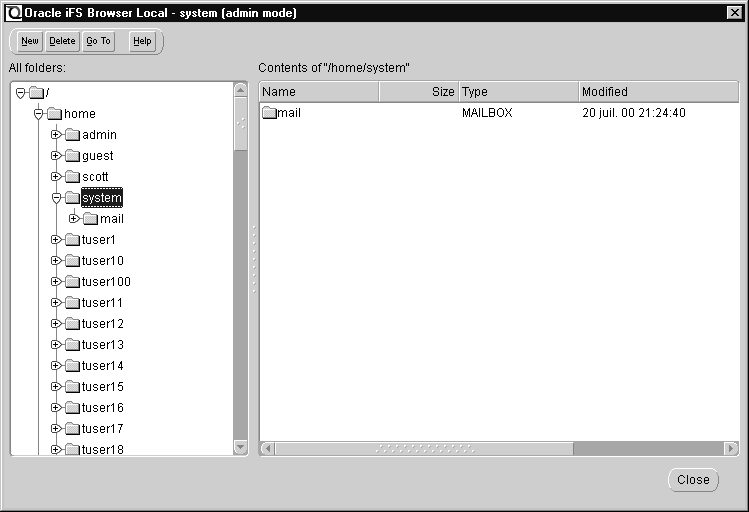Expand the tuser10 folder node

pos(56,261)
